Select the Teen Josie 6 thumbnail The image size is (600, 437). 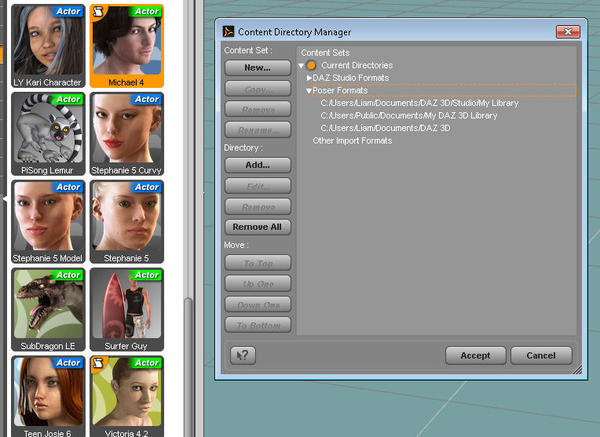[48, 396]
